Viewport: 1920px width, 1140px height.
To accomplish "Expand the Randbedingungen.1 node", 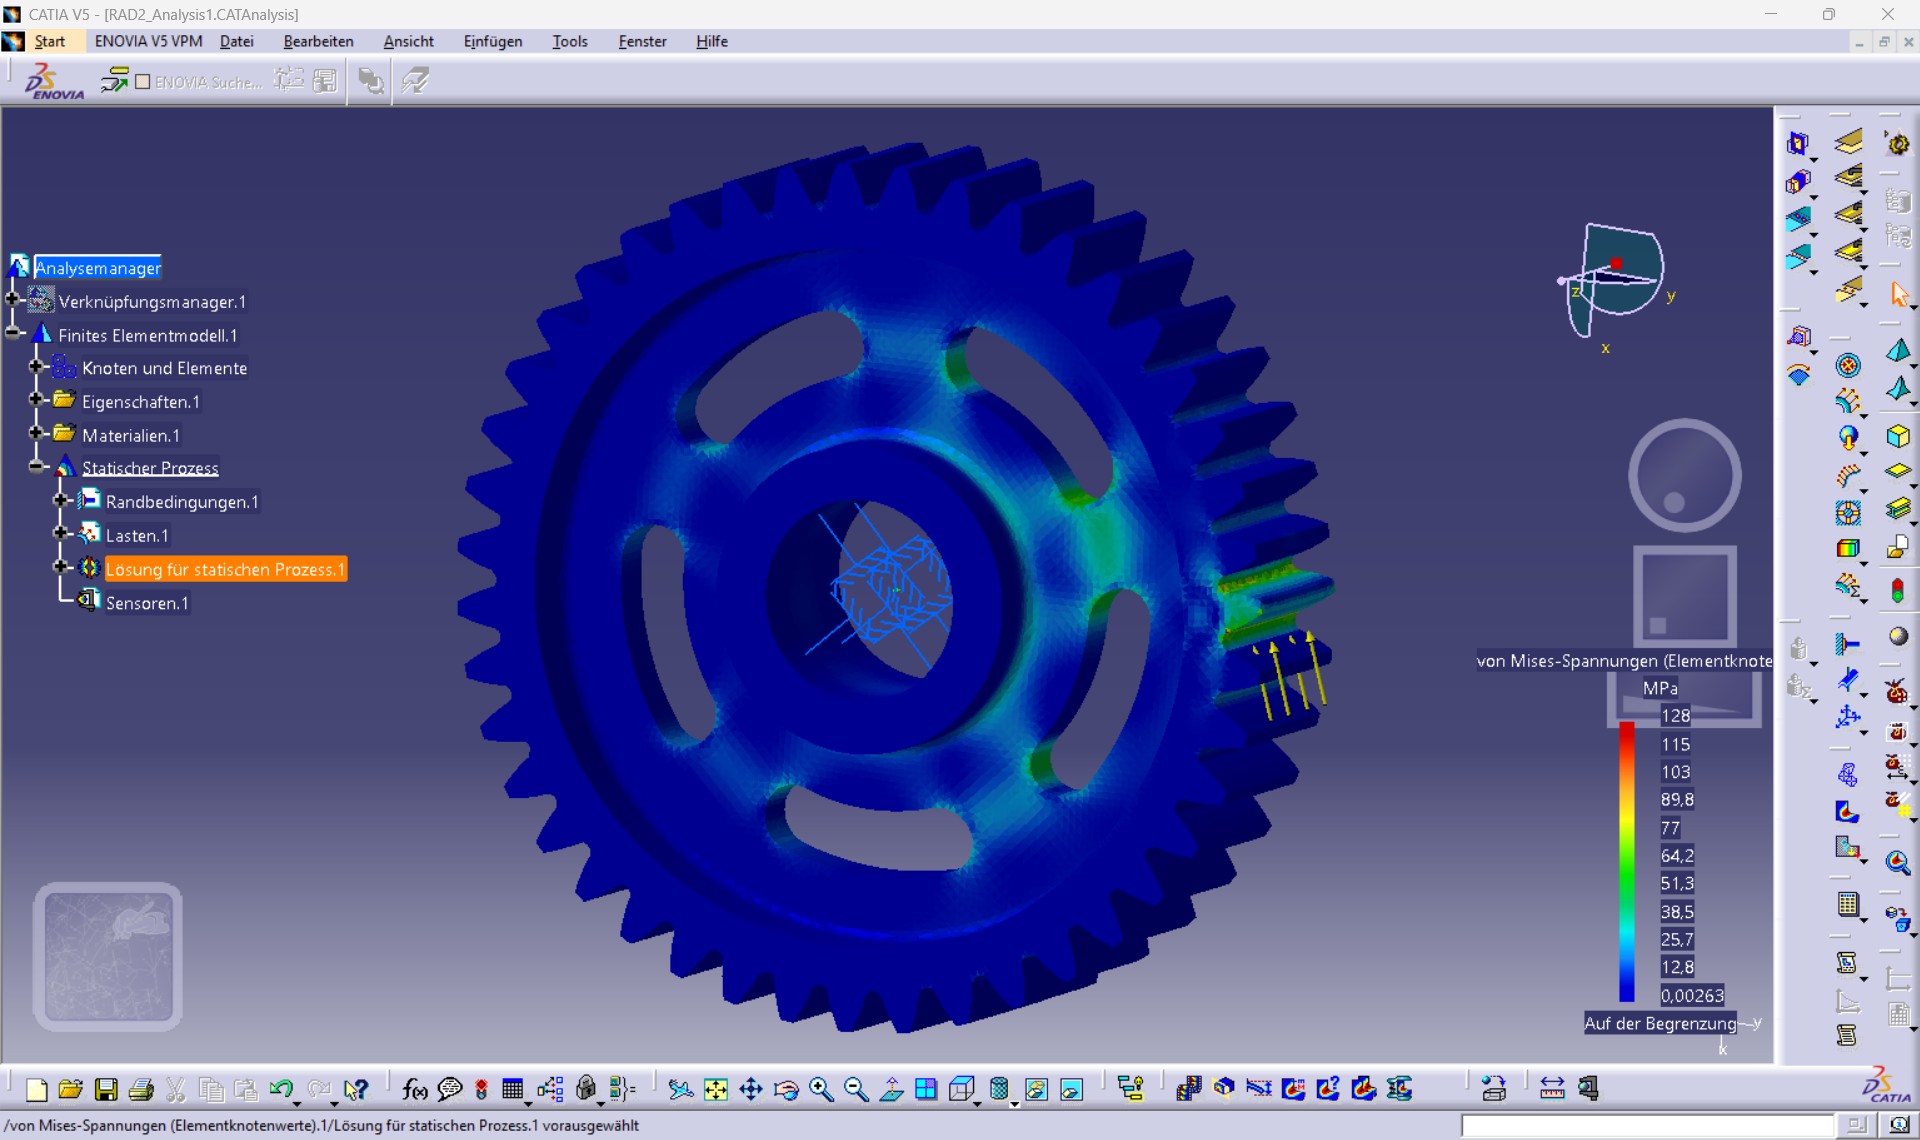I will (x=60, y=500).
